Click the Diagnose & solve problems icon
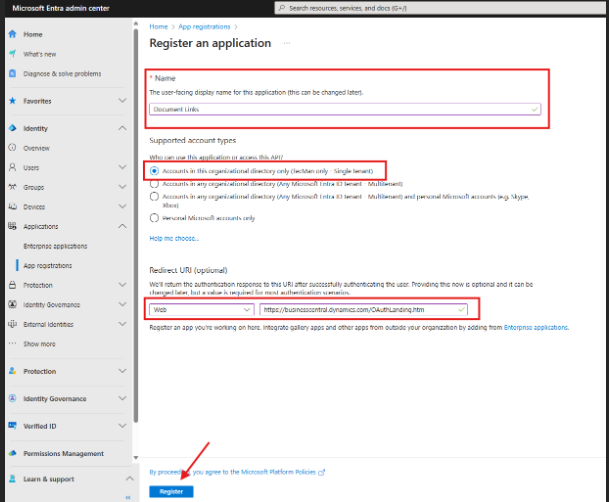Viewport: 609px width, 502px height. point(11,74)
